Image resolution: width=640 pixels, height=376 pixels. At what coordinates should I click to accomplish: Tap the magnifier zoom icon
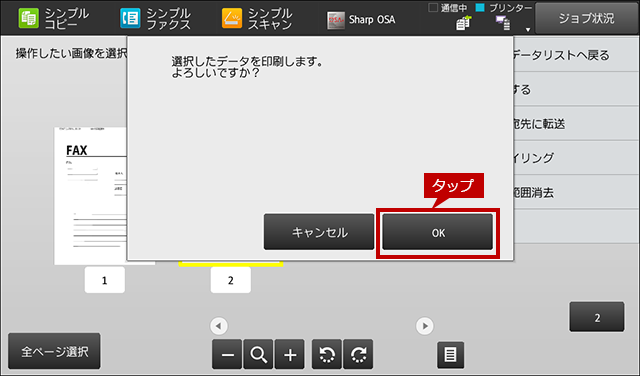pos(258,354)
